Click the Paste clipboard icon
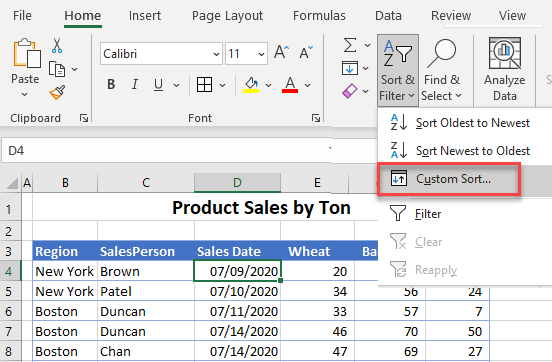The width and height of the screenshot is (552, 362). [x=27, y=53]
